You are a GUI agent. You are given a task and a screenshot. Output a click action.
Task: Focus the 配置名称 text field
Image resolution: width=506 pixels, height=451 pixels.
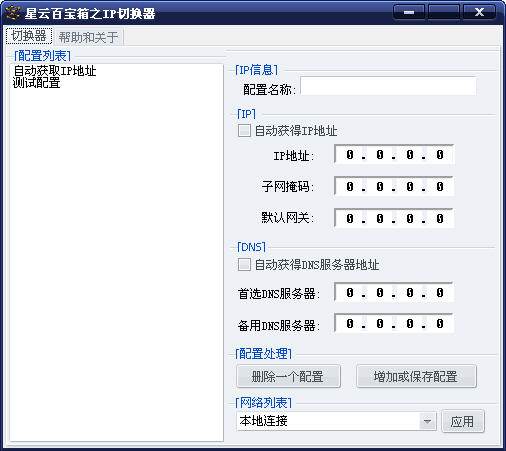(388, 86)
